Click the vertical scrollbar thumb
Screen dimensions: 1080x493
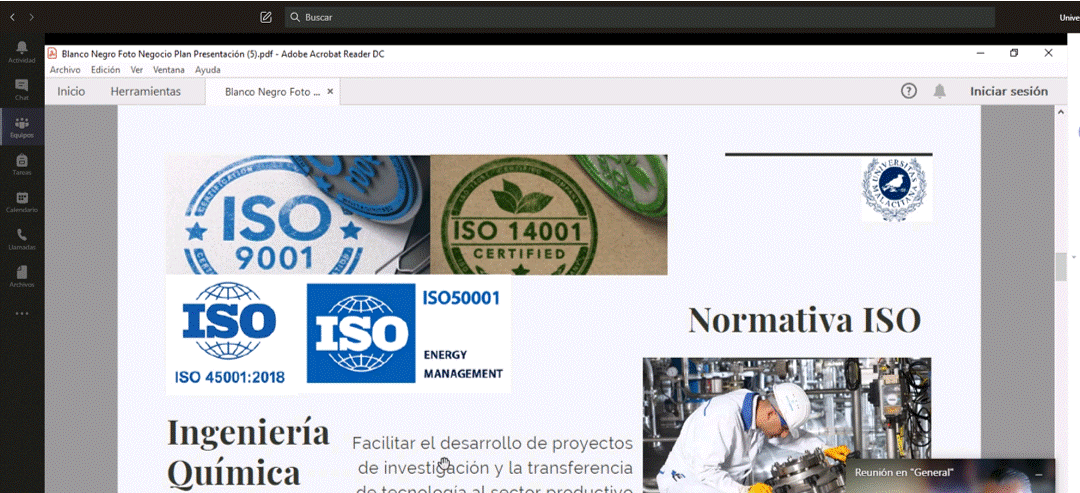click(1061, 267)
